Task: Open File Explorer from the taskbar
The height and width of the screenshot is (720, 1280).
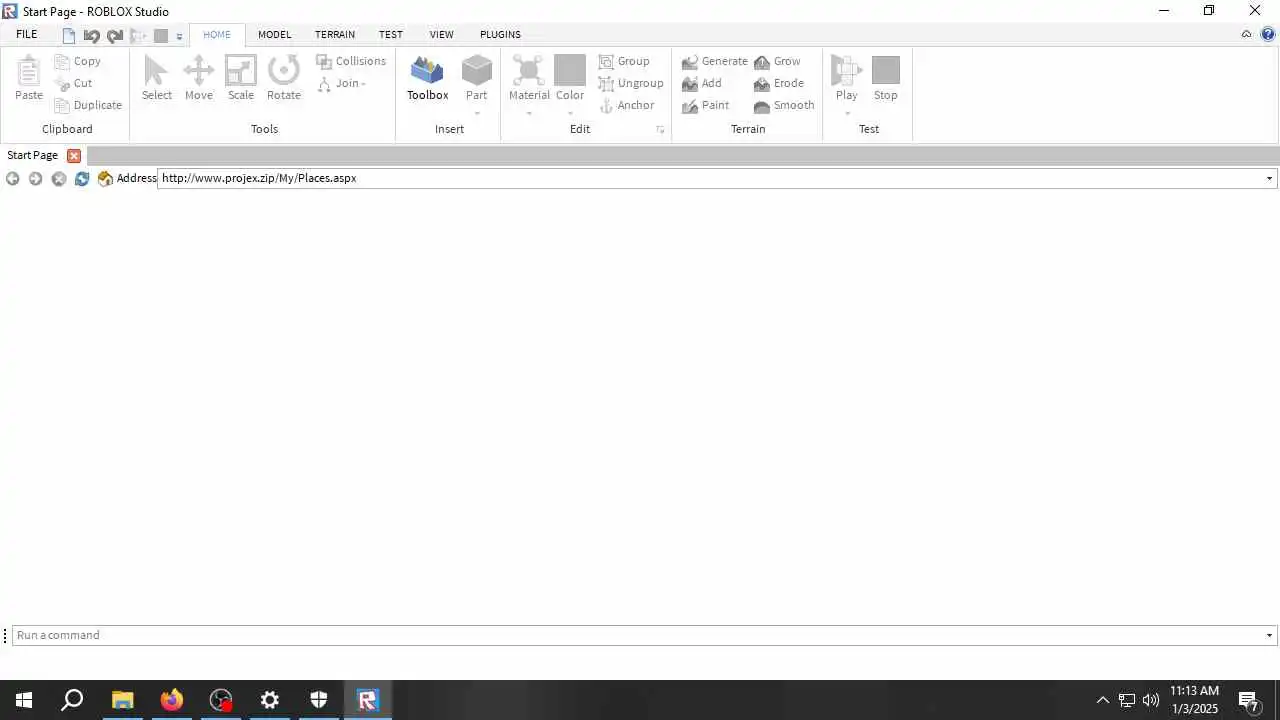Action: click(122, 700)
